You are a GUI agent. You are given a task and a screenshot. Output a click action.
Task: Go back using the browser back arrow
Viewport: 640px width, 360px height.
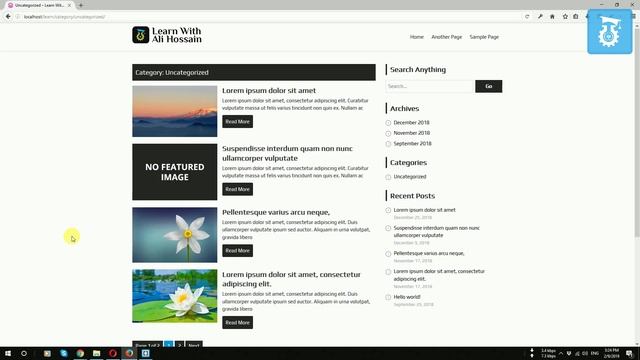pos(8,17)
